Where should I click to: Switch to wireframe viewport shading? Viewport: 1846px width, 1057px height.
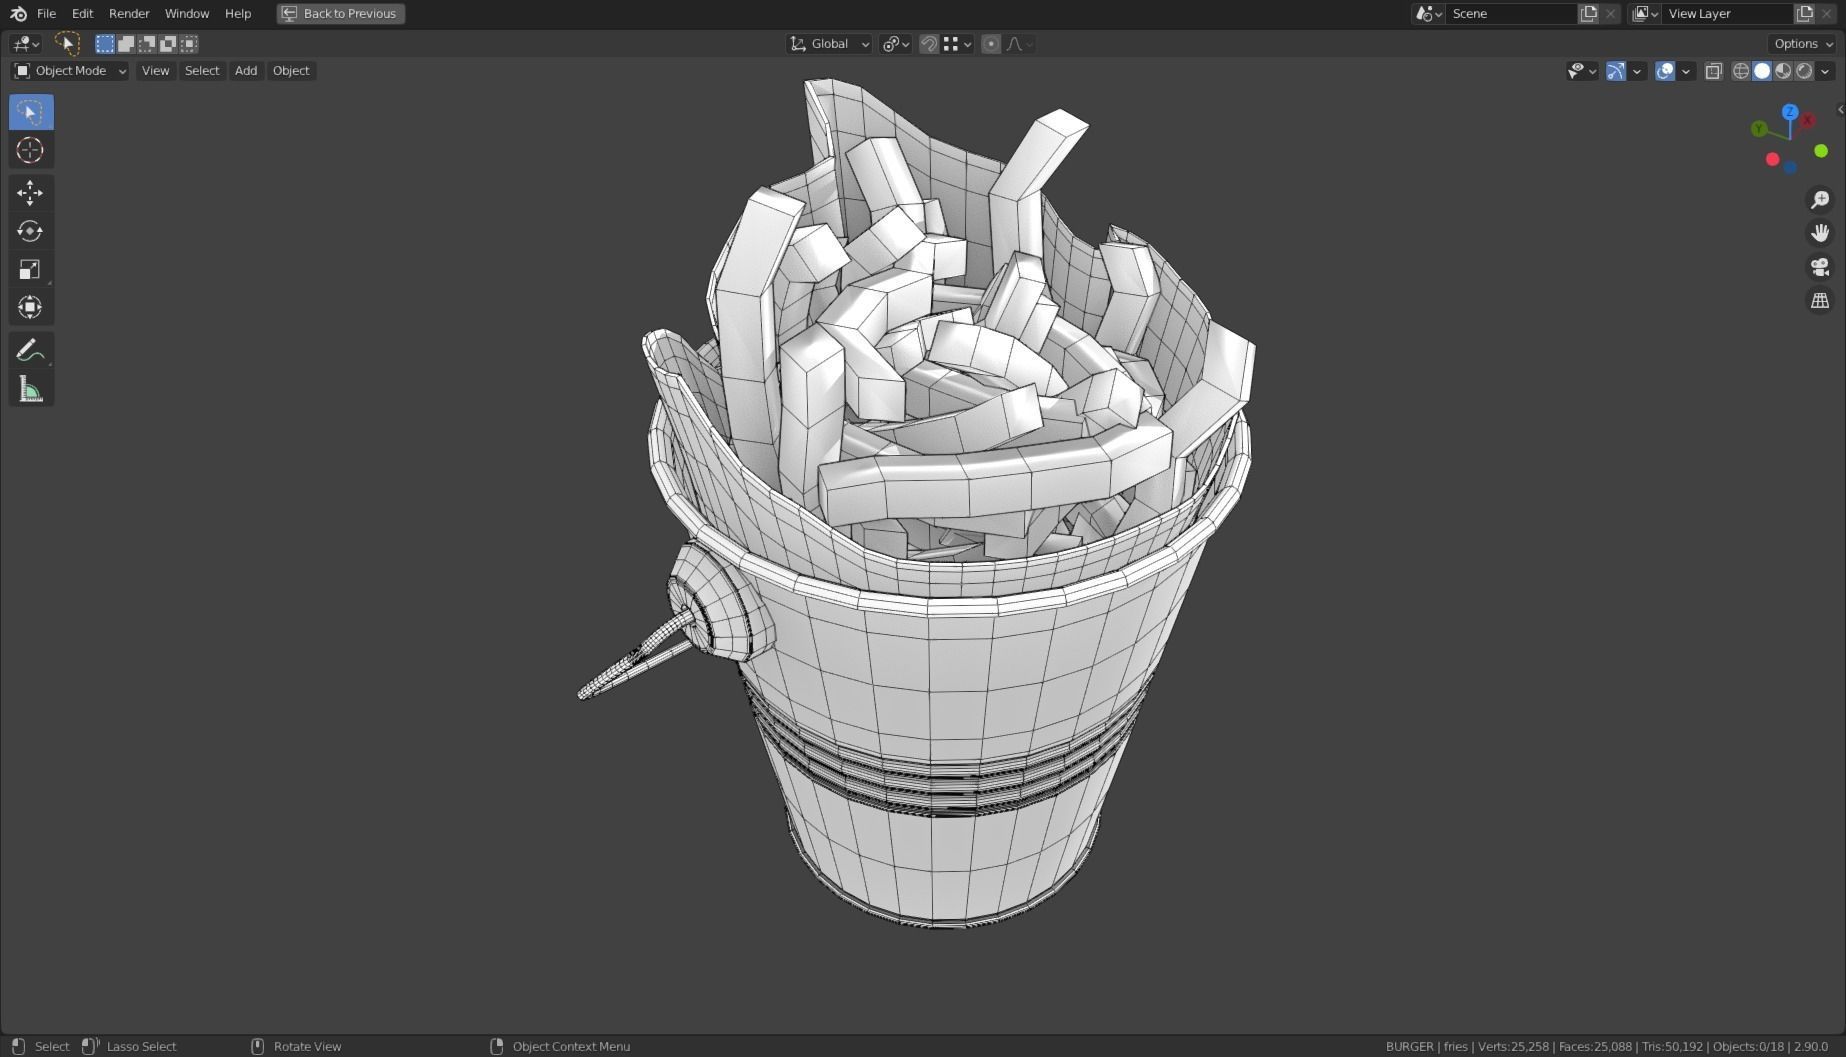click(1741, 71)
